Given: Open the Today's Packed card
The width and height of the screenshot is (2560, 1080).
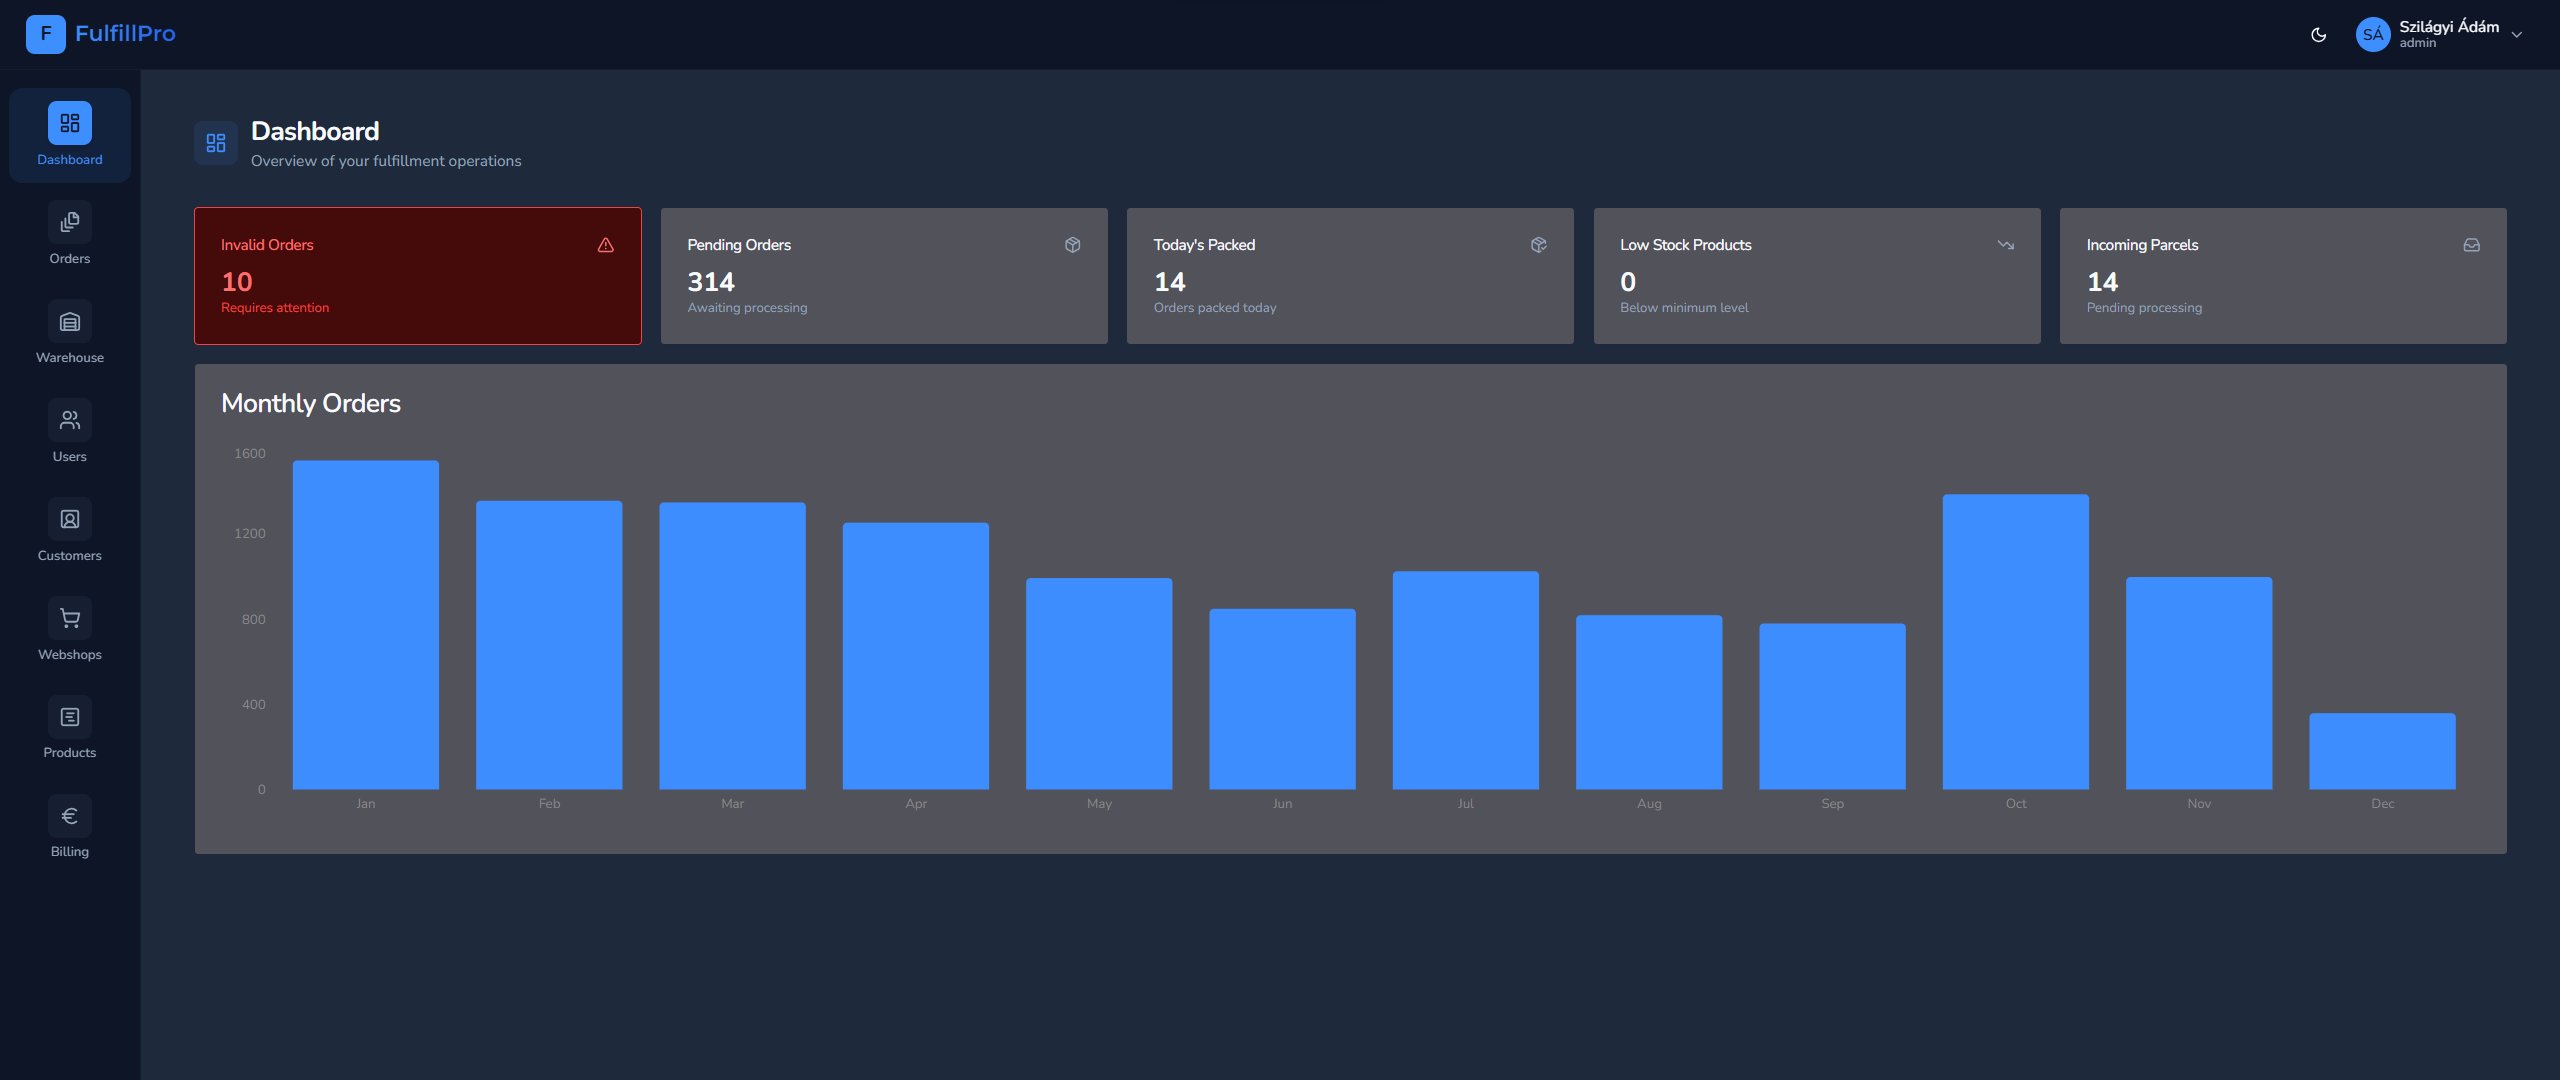Looking at the screenshot, I should (1349, 276).
